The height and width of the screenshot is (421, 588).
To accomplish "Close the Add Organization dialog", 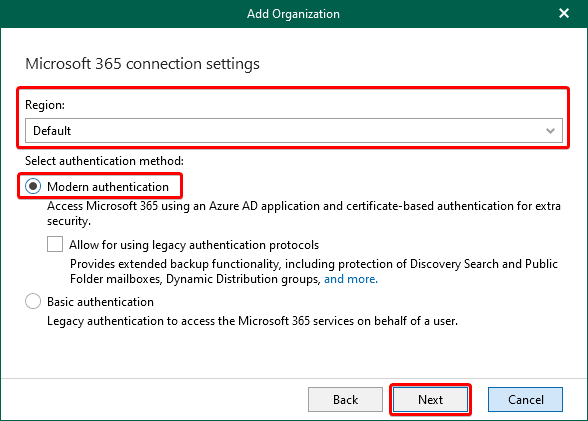I will [564, 13].
